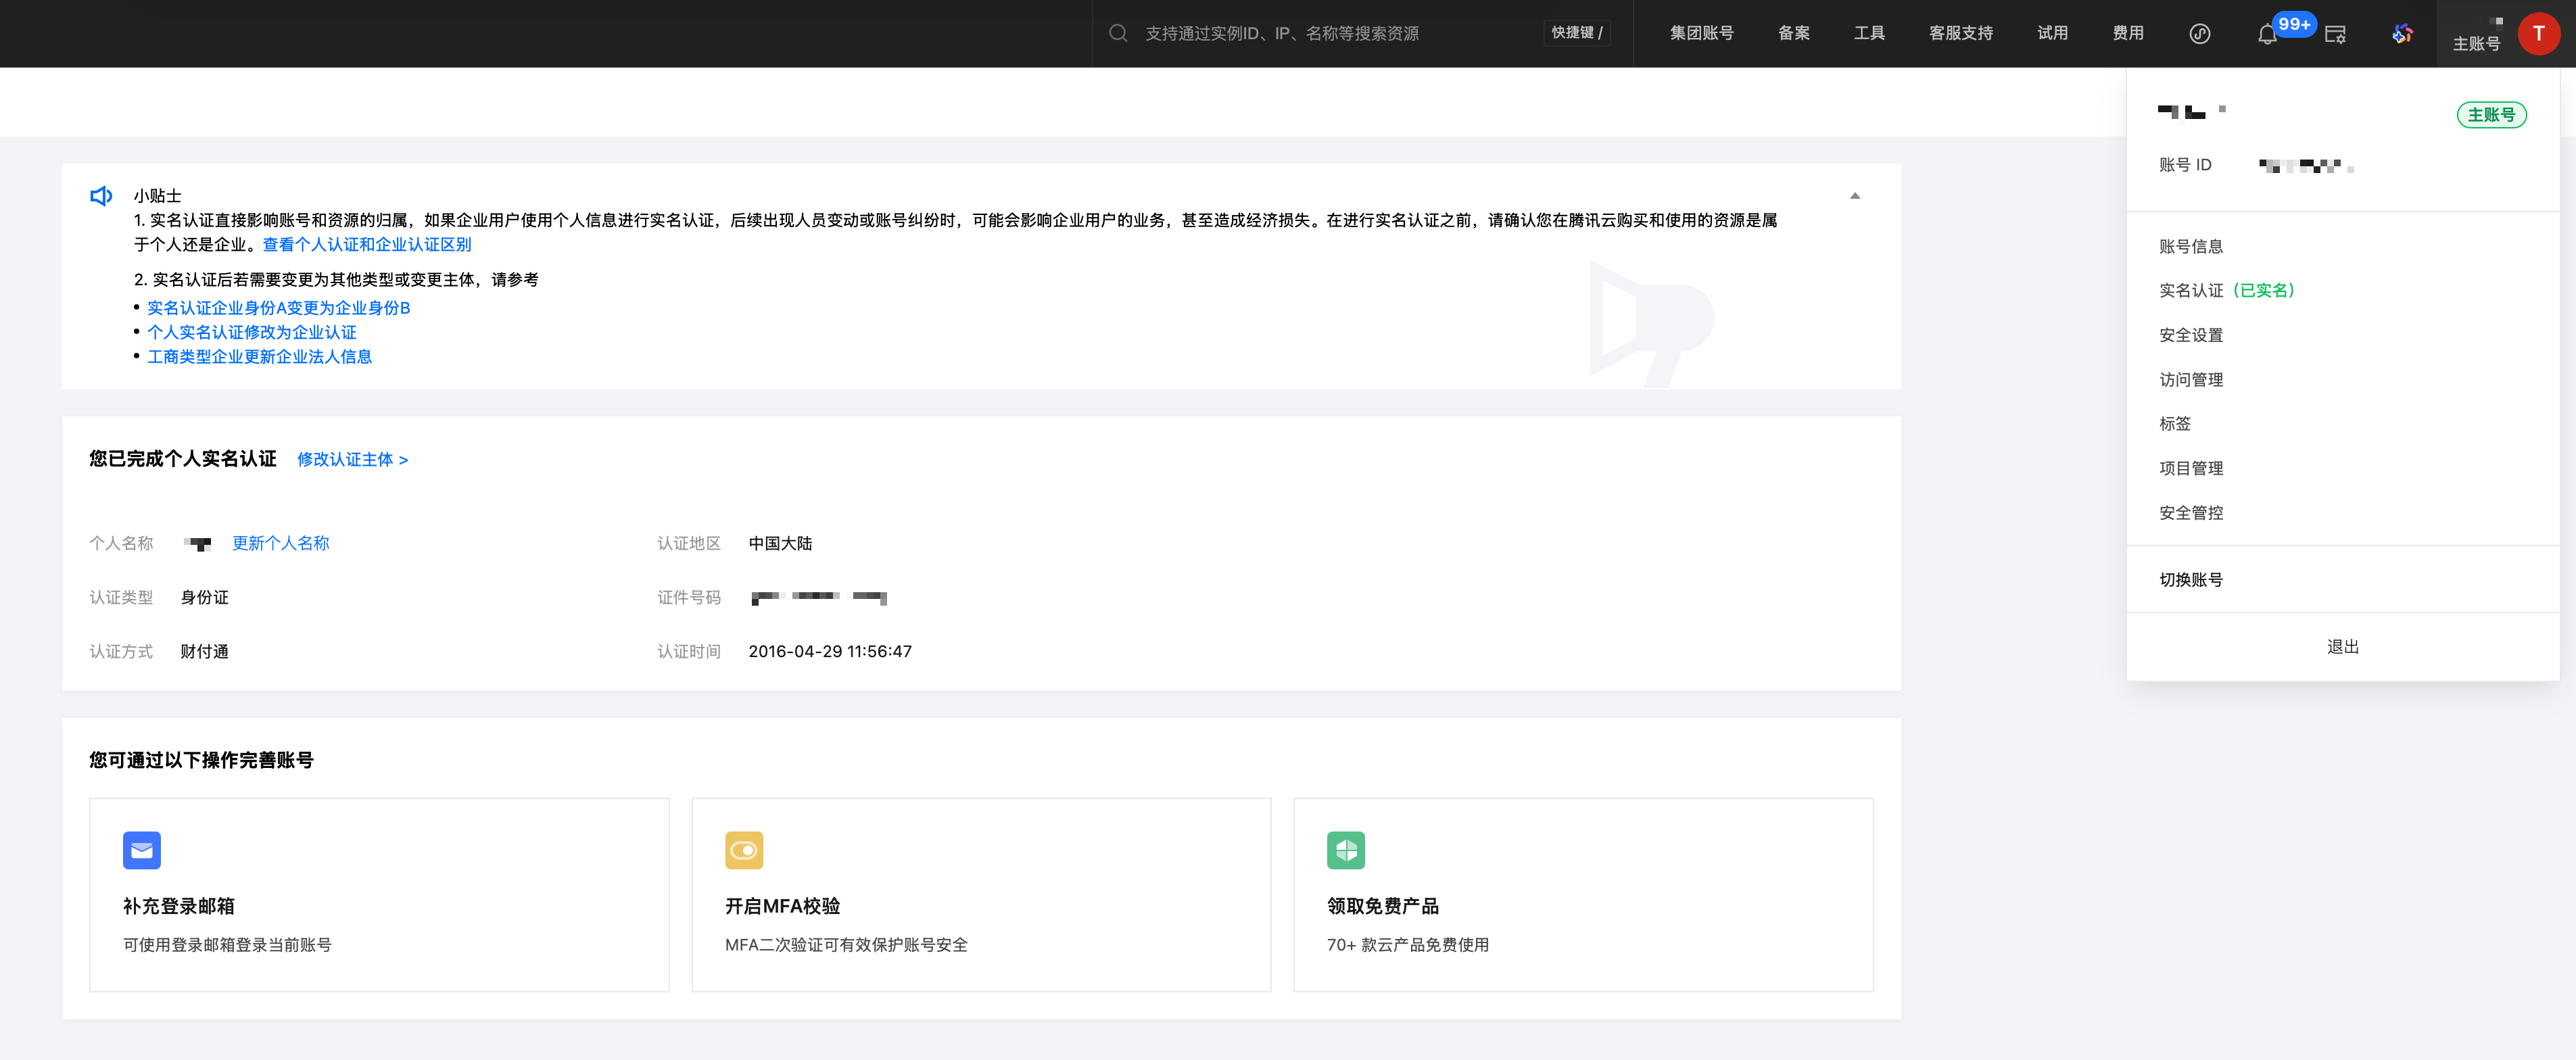Click the yellow MFA icon above 开启MFA校验

tap(744, 849)
